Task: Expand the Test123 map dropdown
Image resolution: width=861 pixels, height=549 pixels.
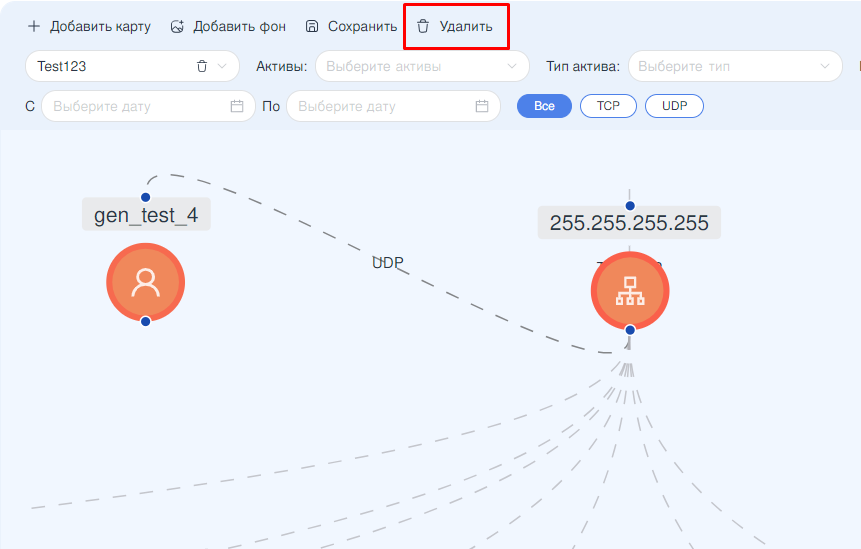Action: [222, 67]
